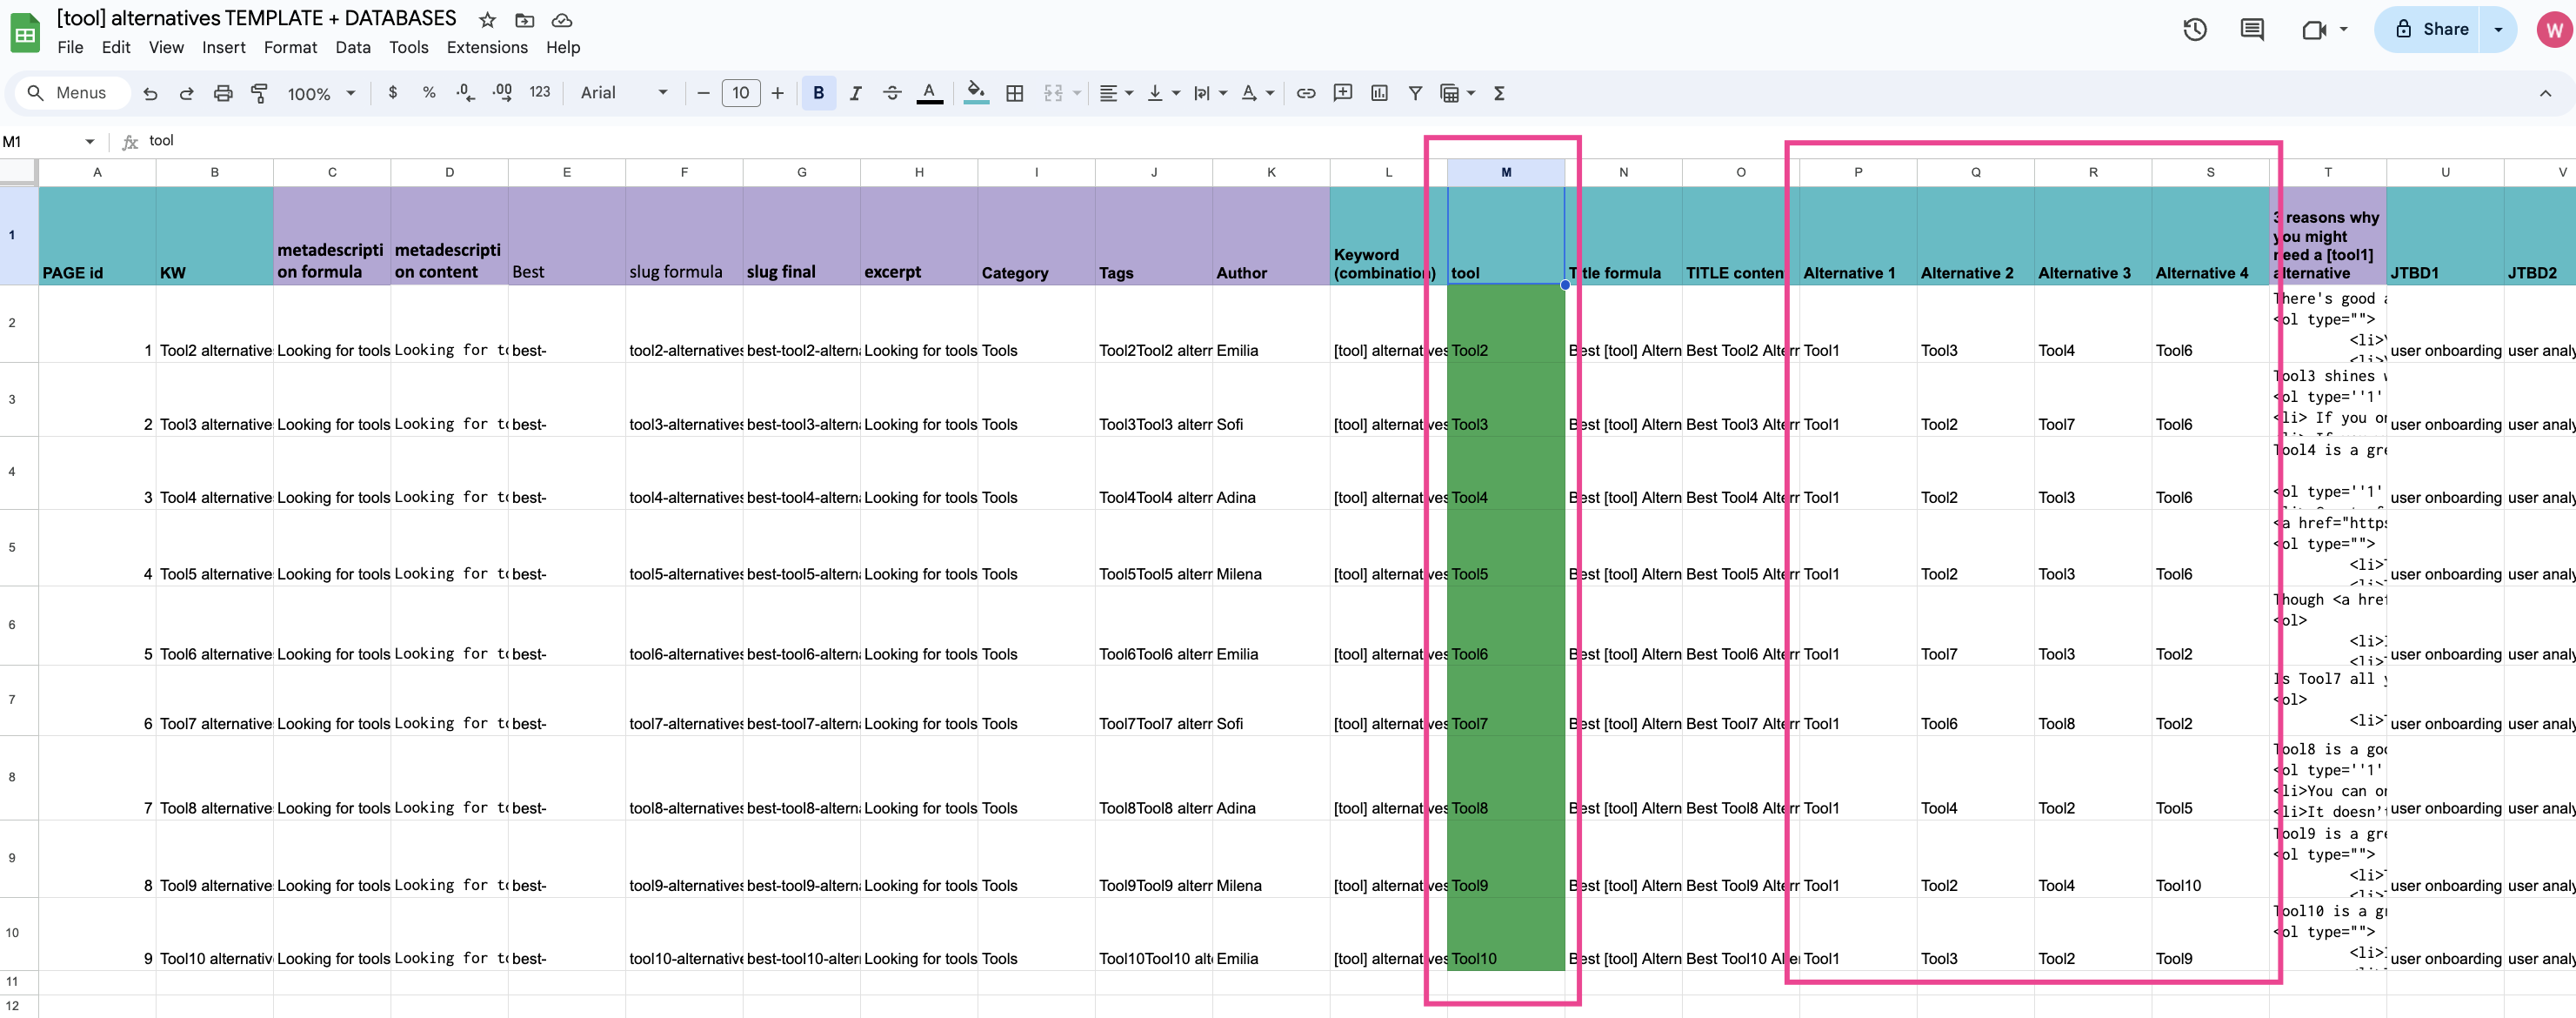Screen dimensions: 2576x1018
Task: Increase font size plus button
Action: coord(777,93)
